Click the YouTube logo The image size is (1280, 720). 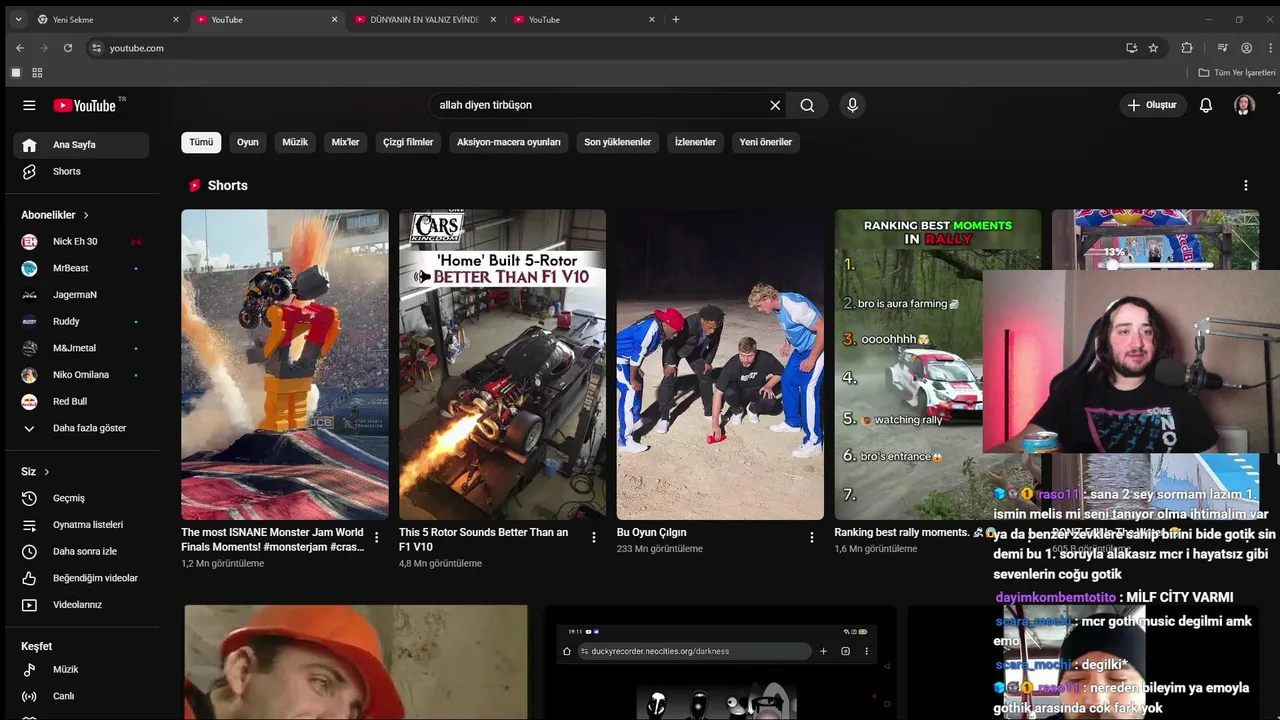tap(85, 105)
